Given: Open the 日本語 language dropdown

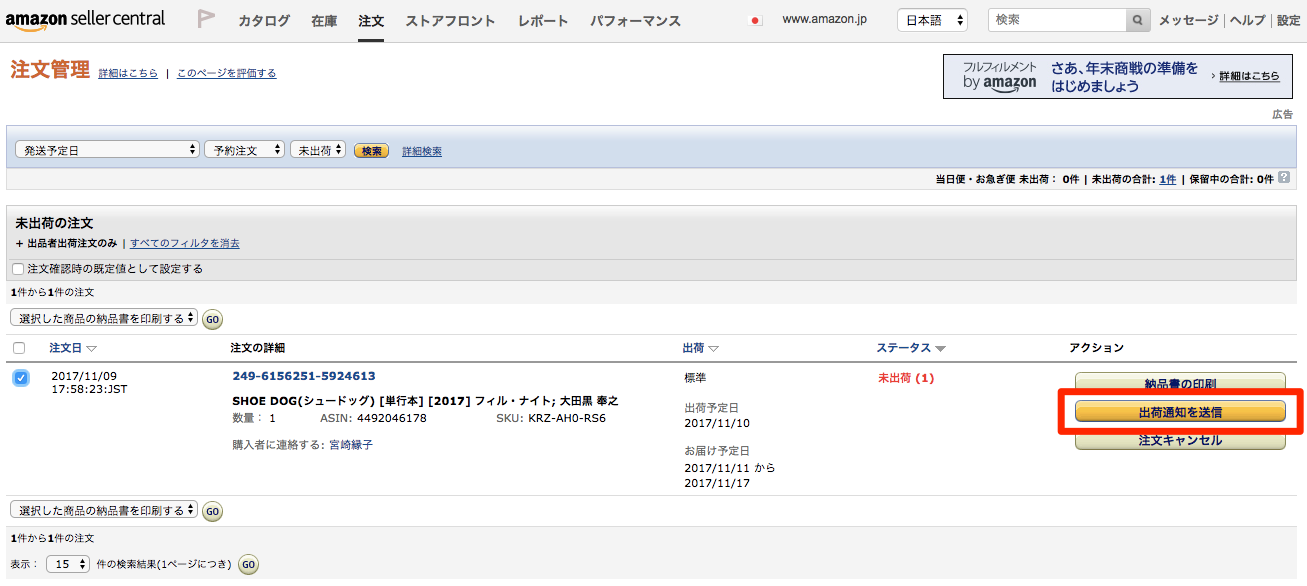Looking at the screenshot, I should pos(933,20).
